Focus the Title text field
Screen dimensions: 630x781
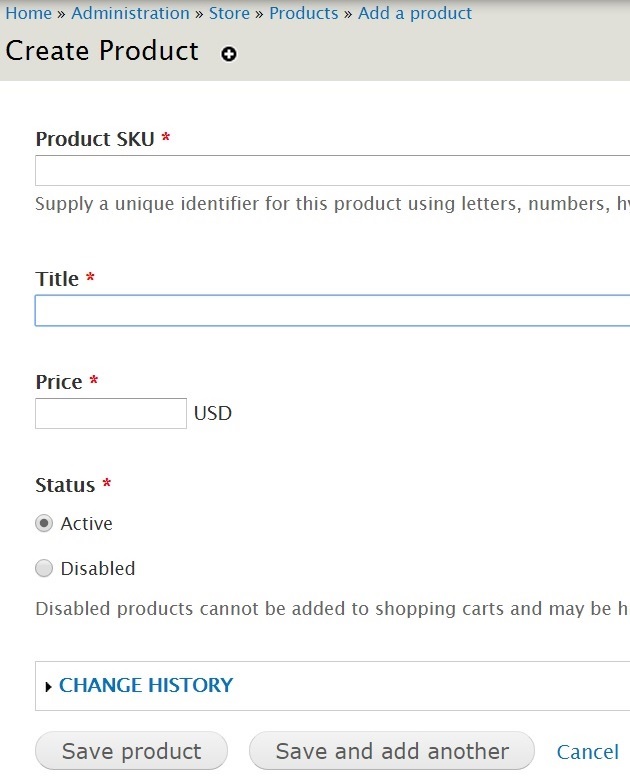tap(333, 310)
